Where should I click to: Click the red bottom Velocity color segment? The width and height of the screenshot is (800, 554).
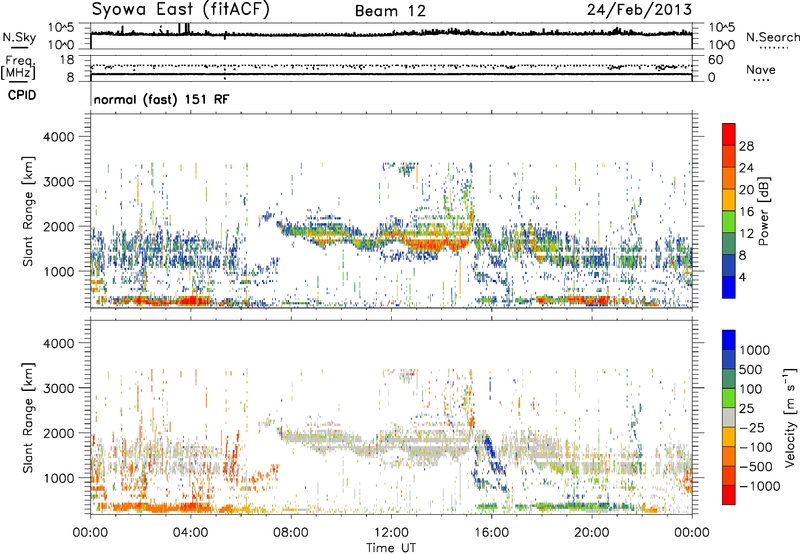point(729,495)
